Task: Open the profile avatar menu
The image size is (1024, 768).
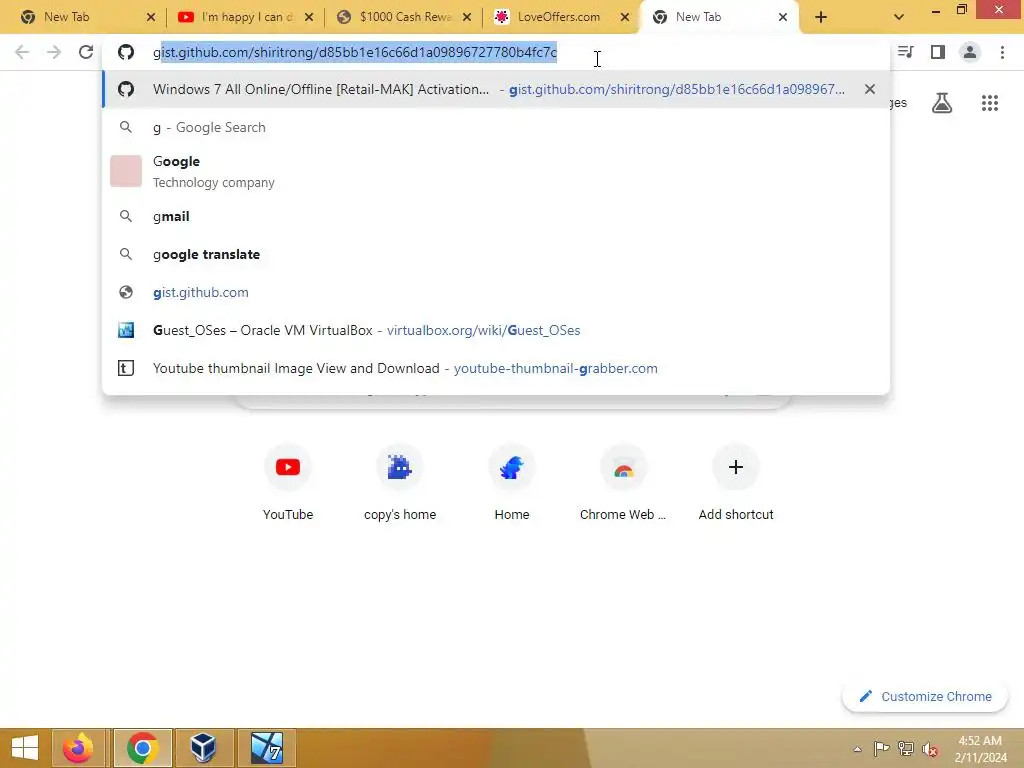Action: pos(970,52)
